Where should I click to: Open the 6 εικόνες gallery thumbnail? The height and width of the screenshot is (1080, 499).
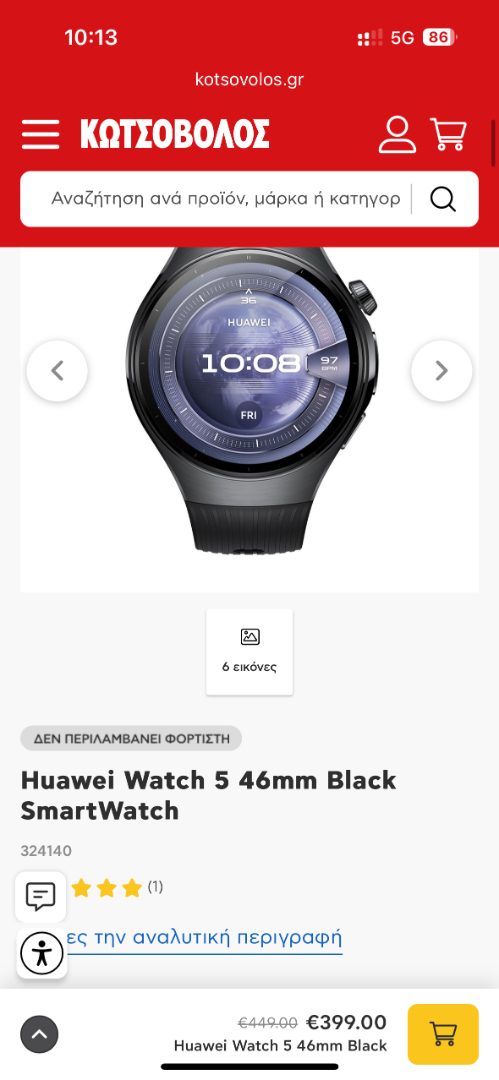250,652
